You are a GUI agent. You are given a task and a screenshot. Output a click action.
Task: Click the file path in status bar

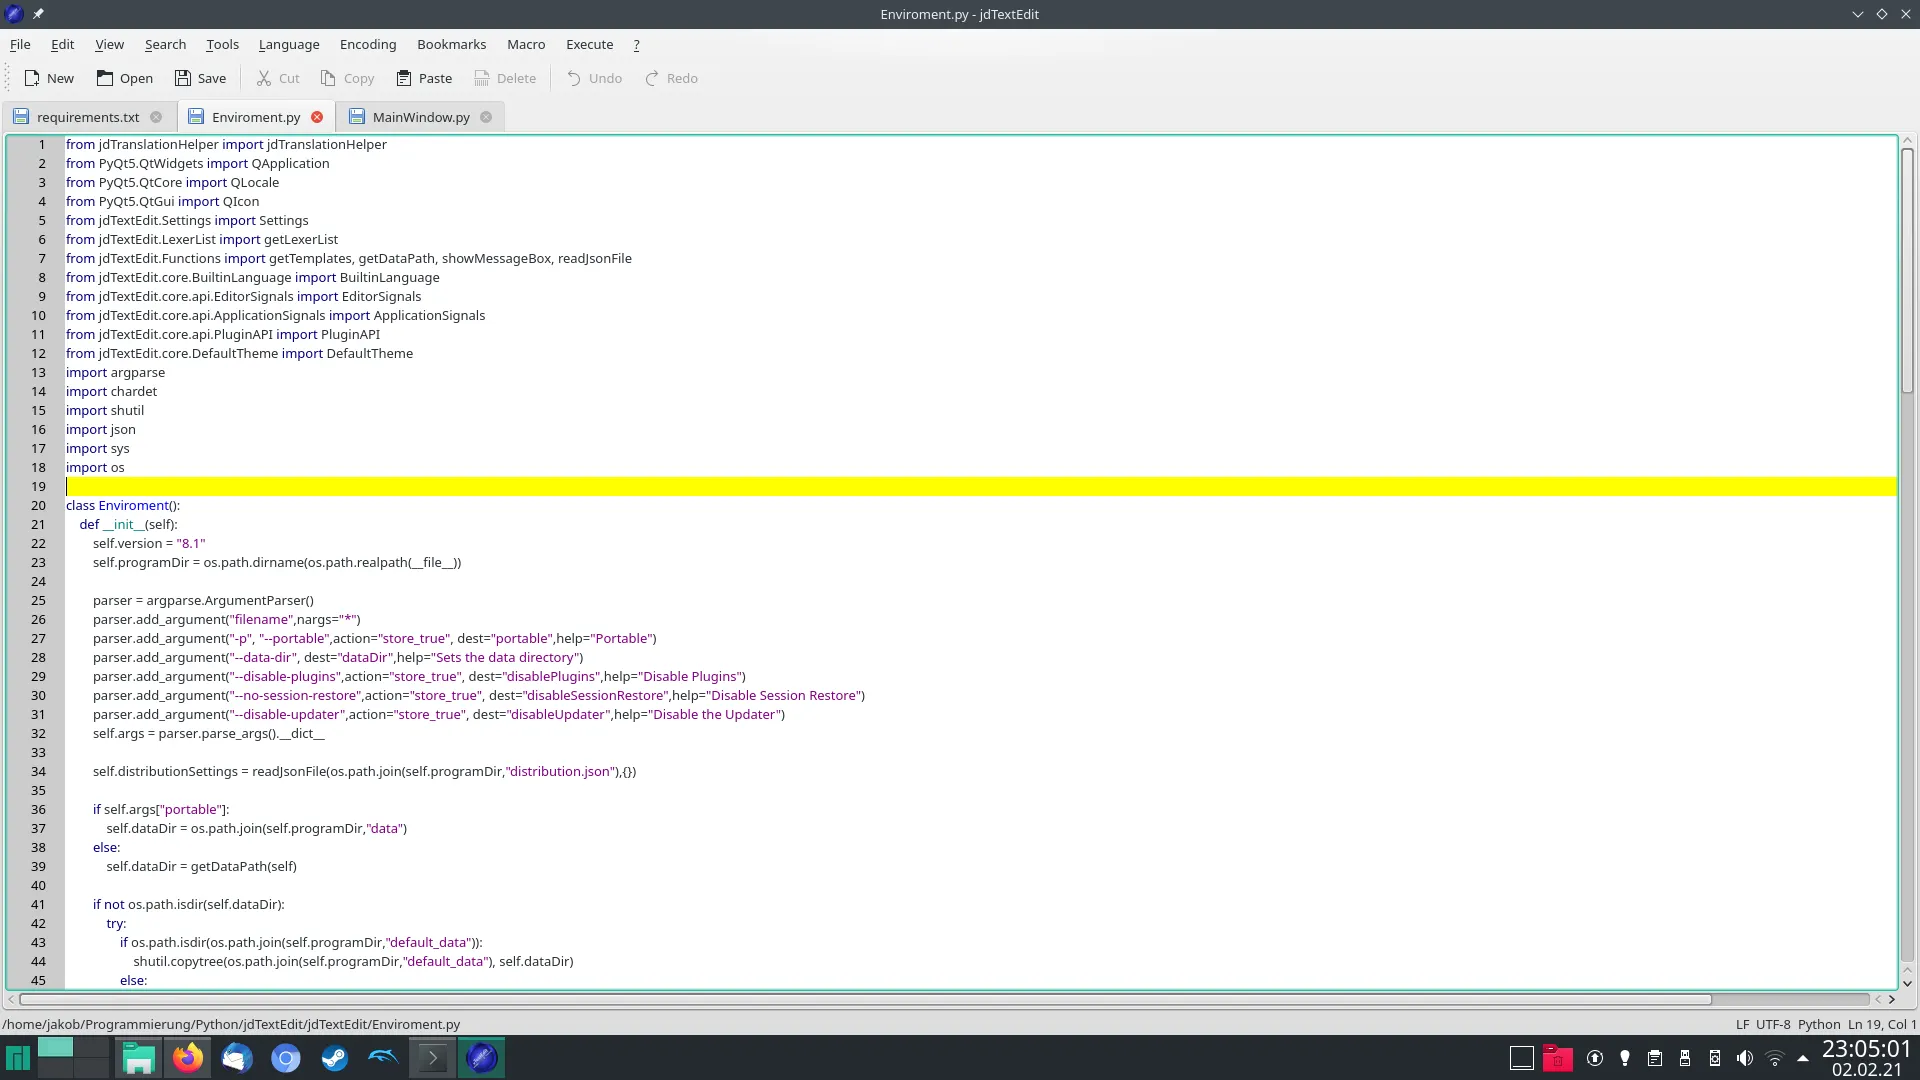tap(231, 1024)
